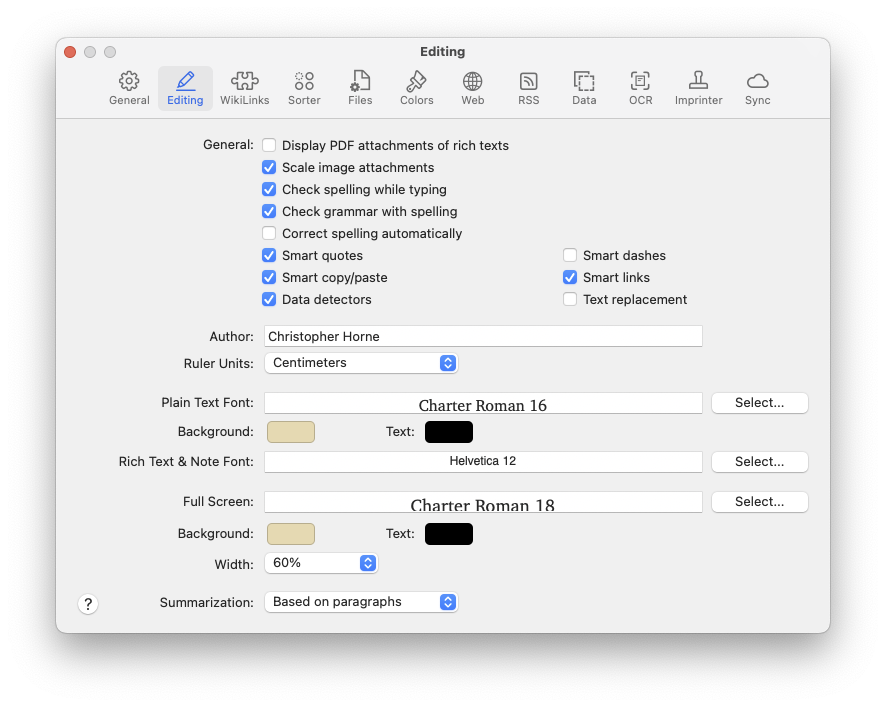Viewport: 886px width, 707px height.
Task: Expand the full screen Width dropdown
Action: click(x=321, y=564)
